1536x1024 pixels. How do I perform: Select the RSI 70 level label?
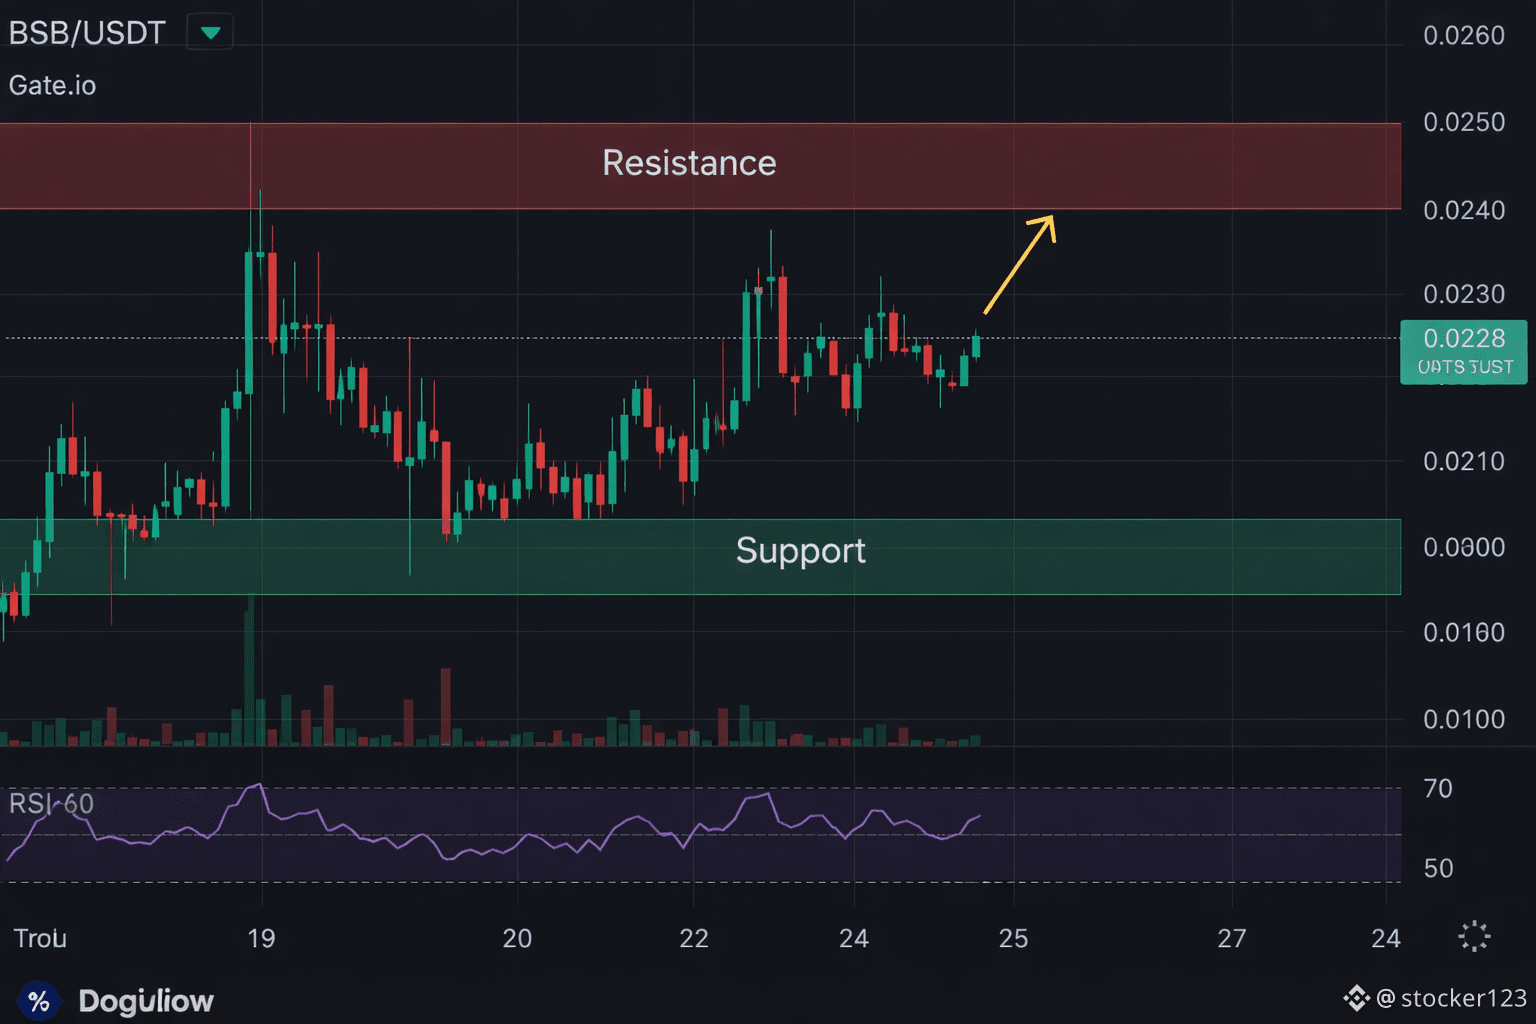click(1438, 789)
